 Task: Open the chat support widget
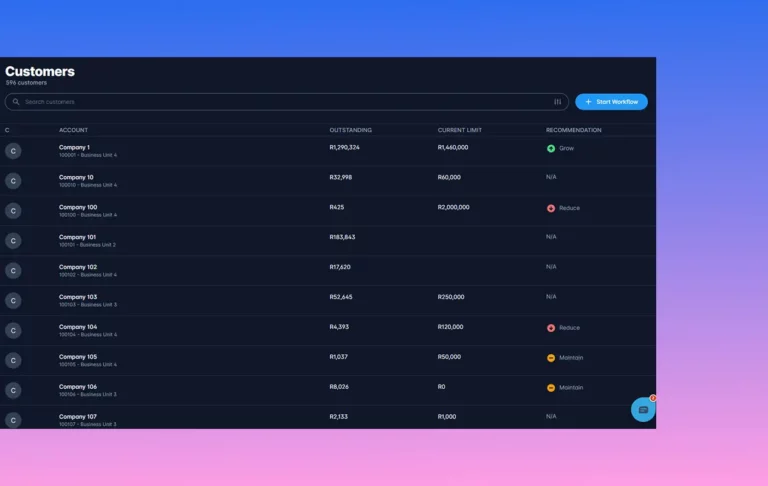click(x=643, y=410)
